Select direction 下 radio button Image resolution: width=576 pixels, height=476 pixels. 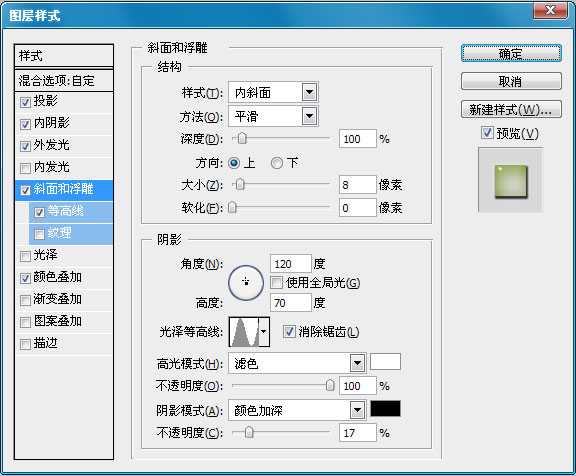point(277,163)
